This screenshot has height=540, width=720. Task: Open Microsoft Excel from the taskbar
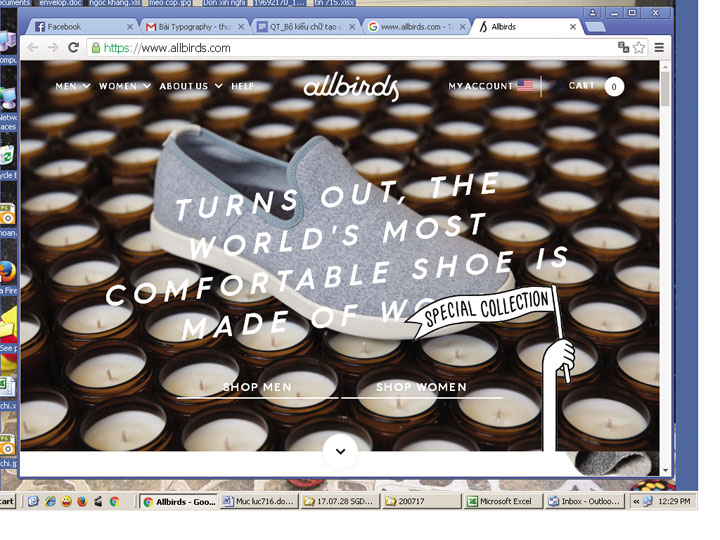503,501
